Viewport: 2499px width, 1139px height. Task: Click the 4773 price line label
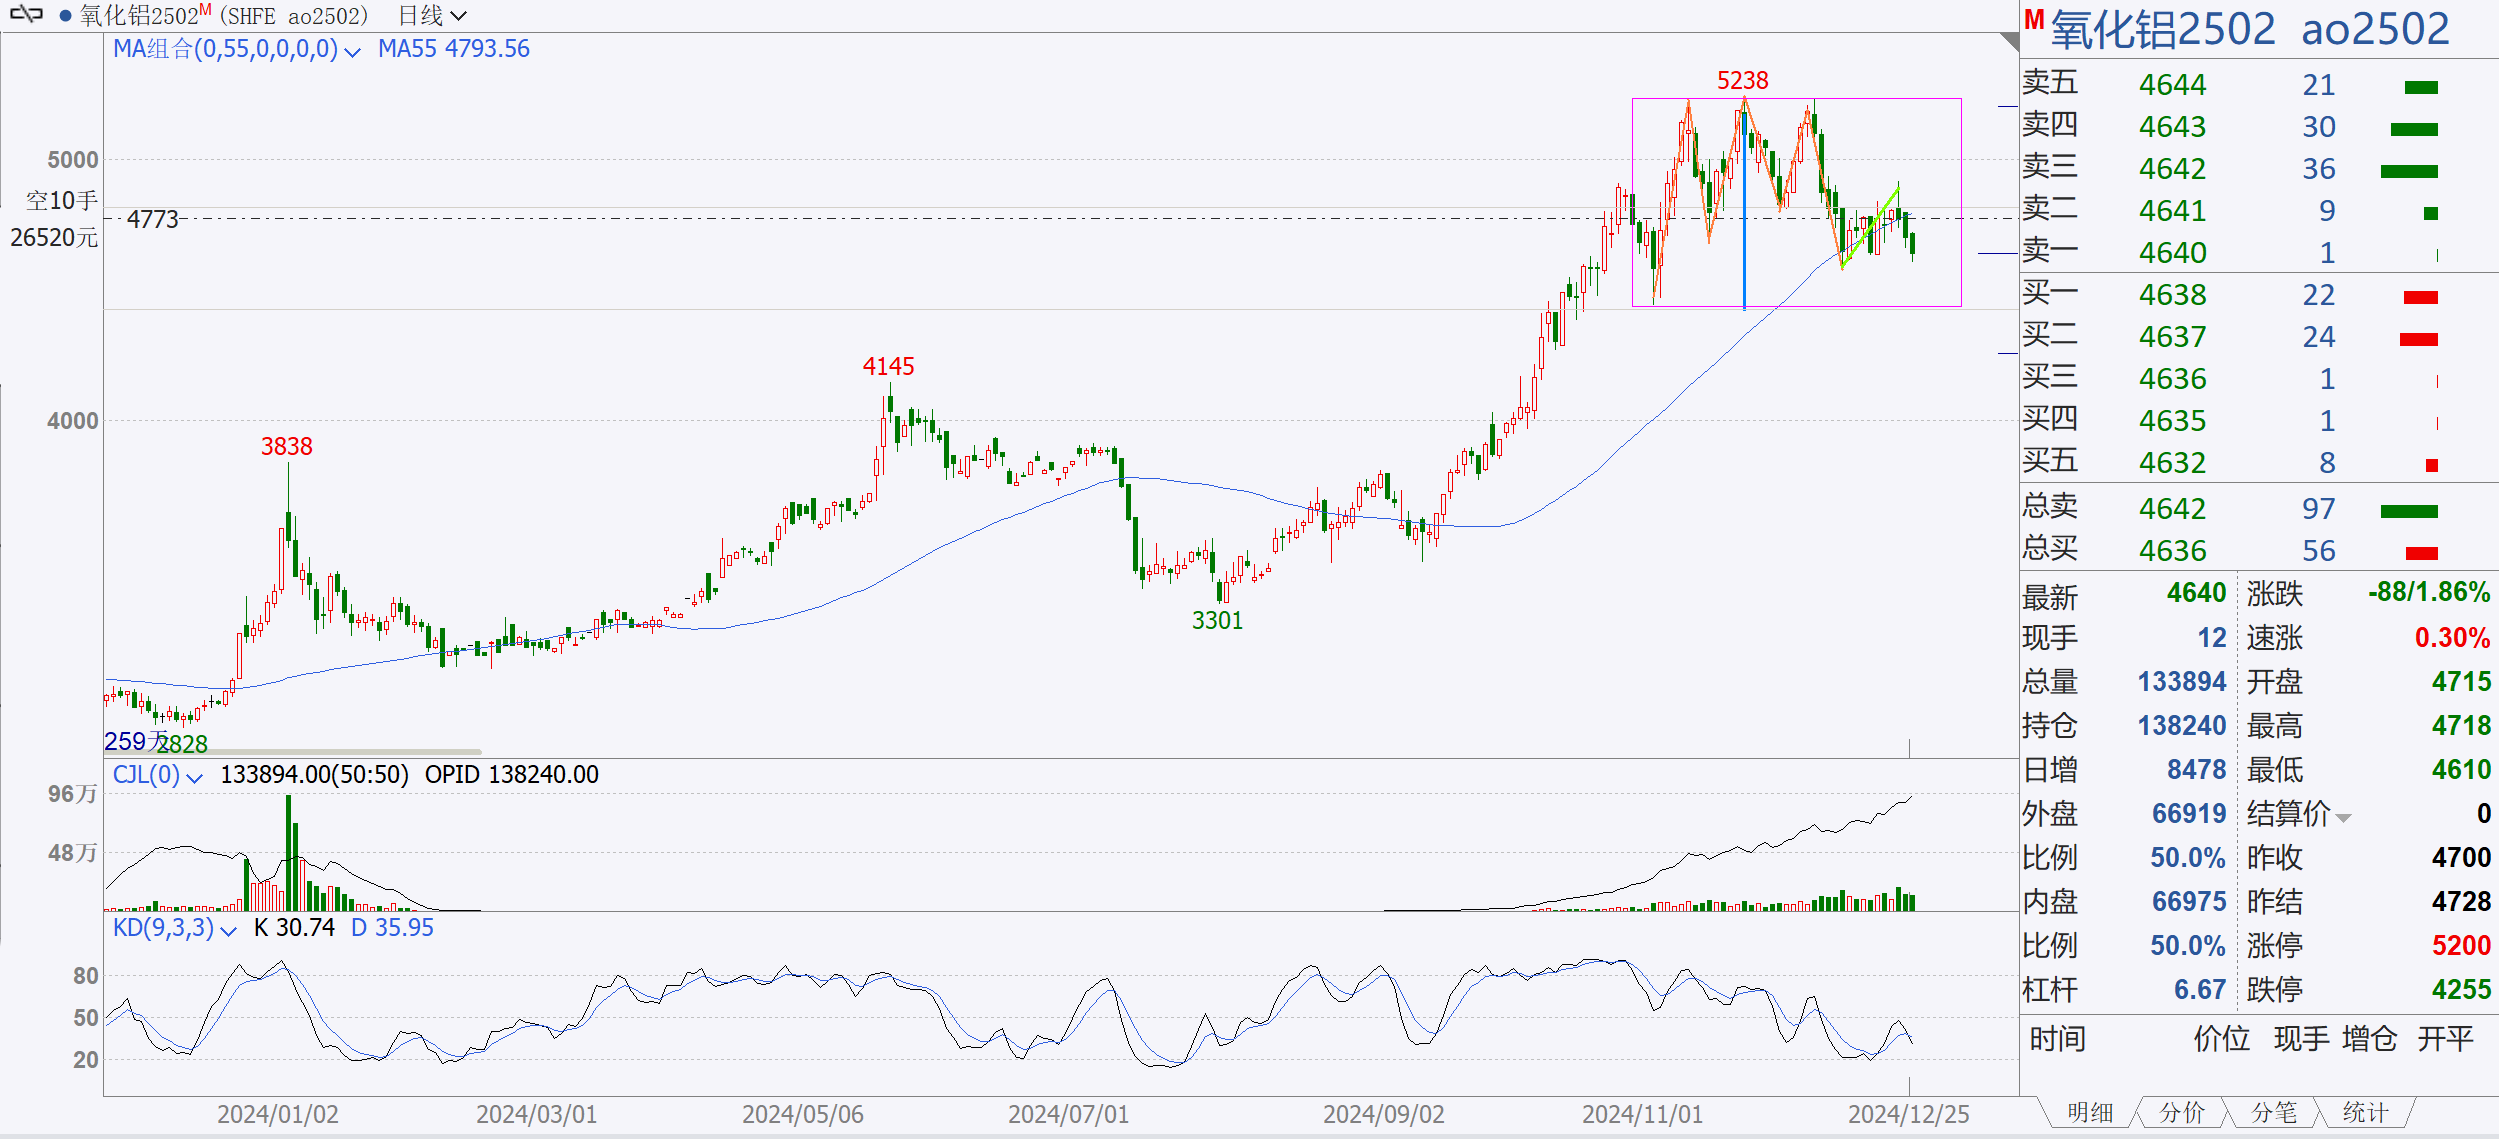[x=153, y=219]
